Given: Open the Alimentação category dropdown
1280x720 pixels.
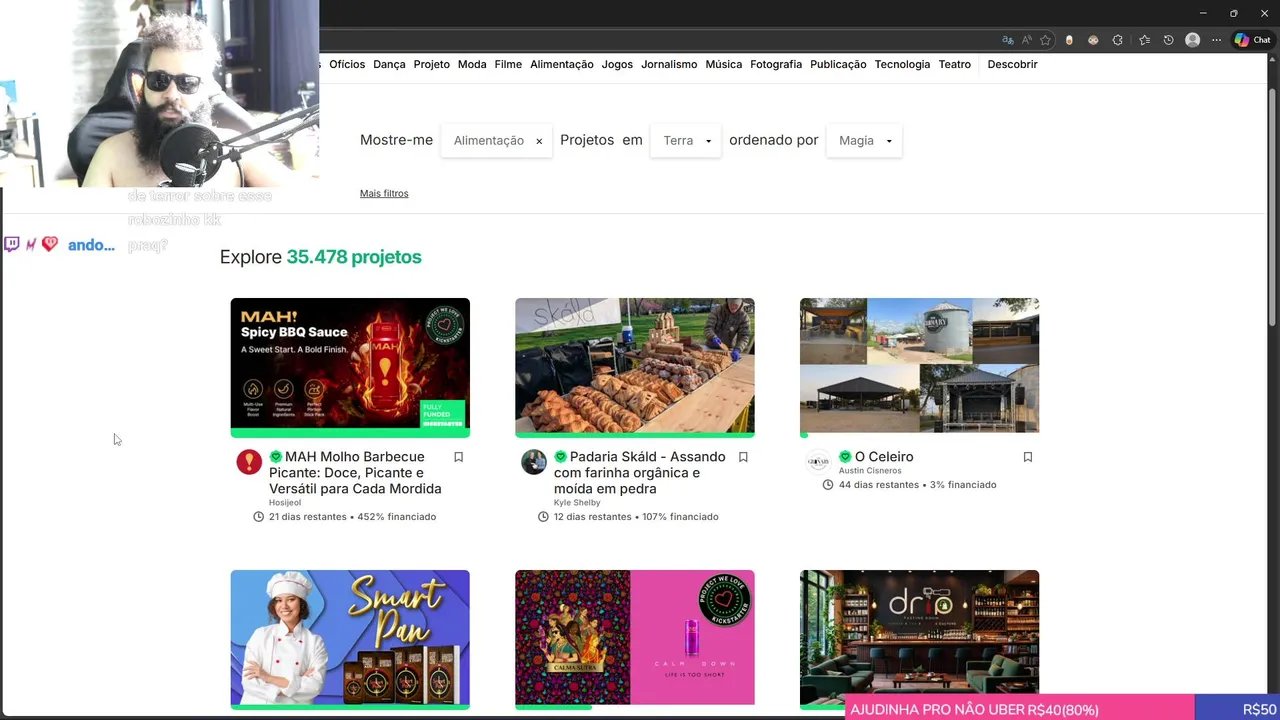Looking at the screenshot, I should tap(496, 141).
